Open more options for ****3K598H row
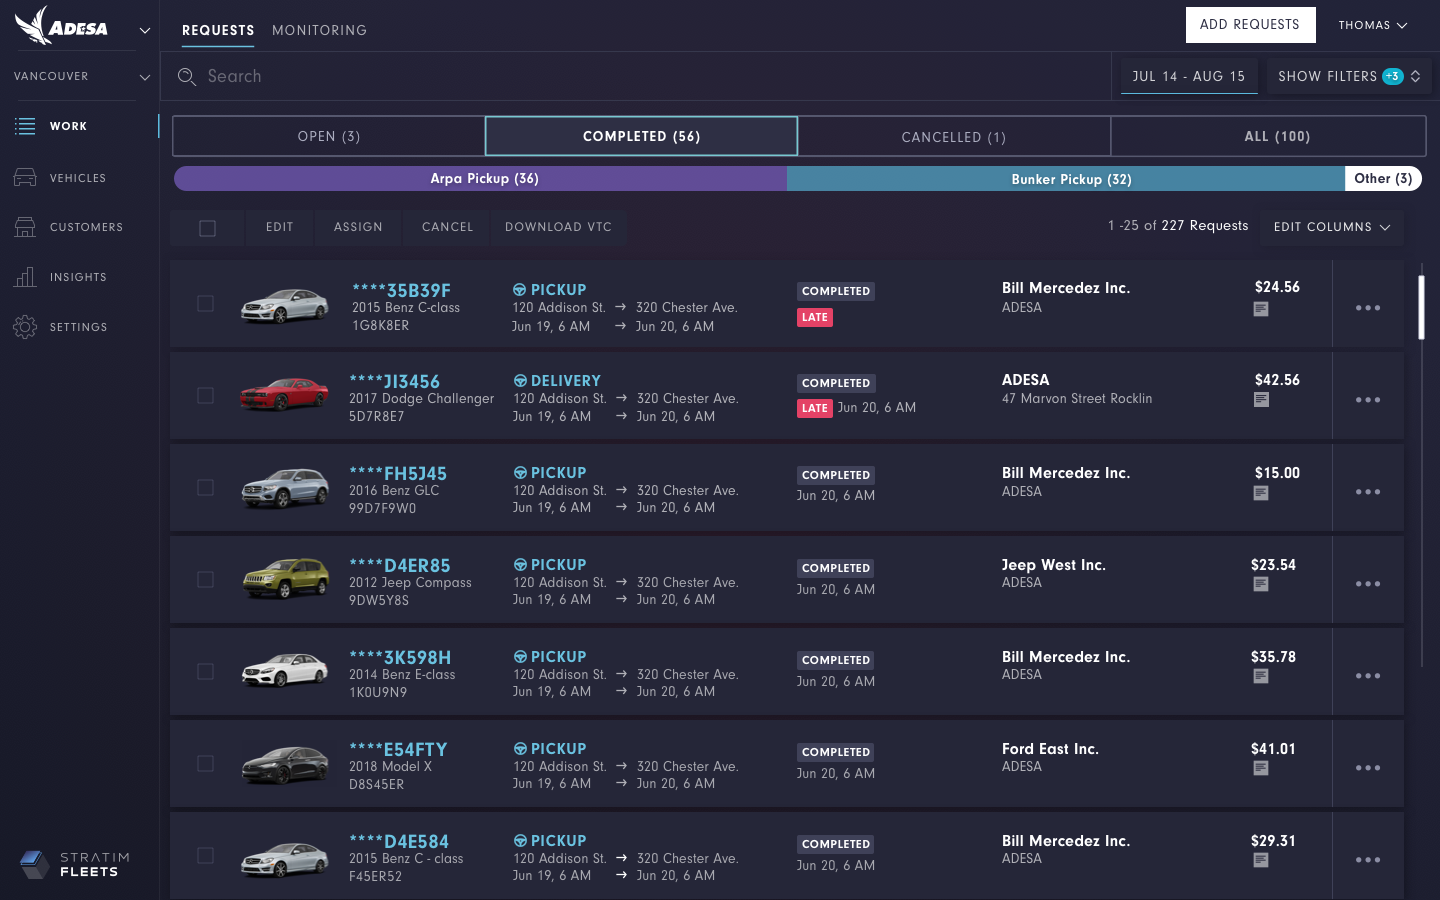This screenshot has width=1440, height=900. (x=1368, y=676)
